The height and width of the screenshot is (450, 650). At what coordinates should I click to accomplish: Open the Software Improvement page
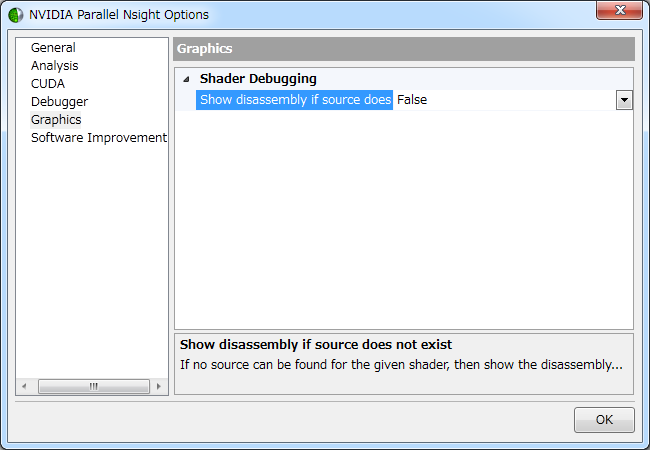pos(98,137)
